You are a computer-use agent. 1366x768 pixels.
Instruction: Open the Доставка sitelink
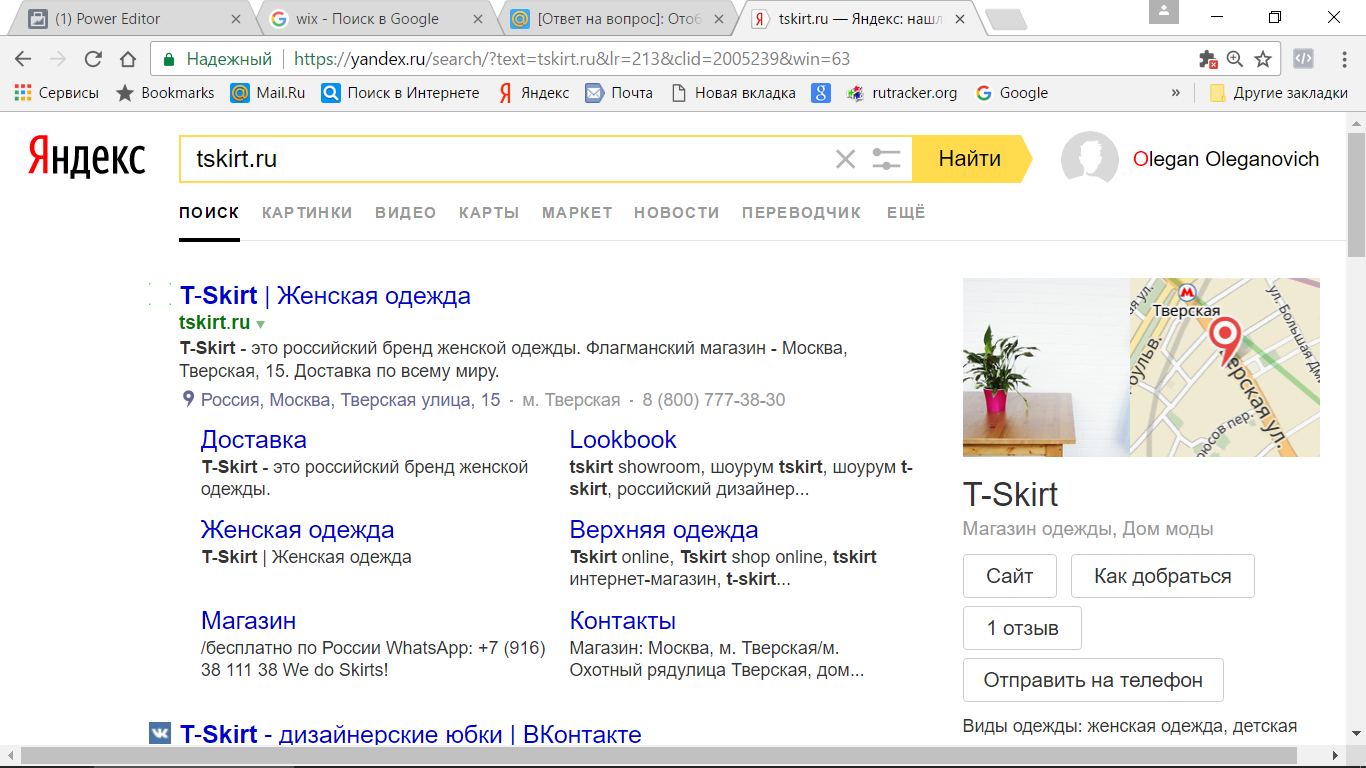(x=254, y=440)
